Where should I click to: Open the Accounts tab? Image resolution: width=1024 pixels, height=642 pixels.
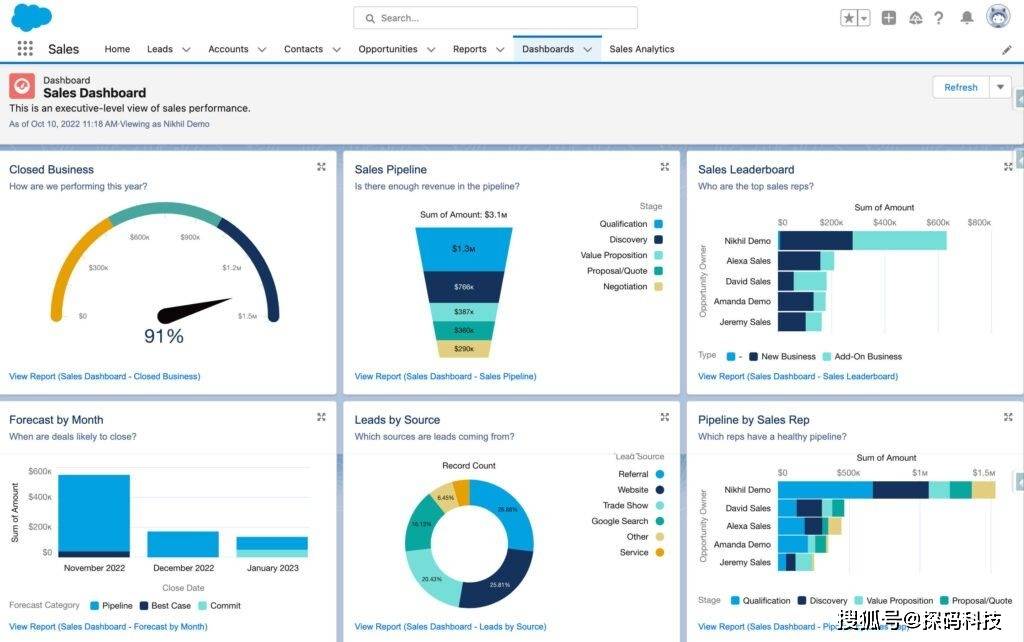228,49
